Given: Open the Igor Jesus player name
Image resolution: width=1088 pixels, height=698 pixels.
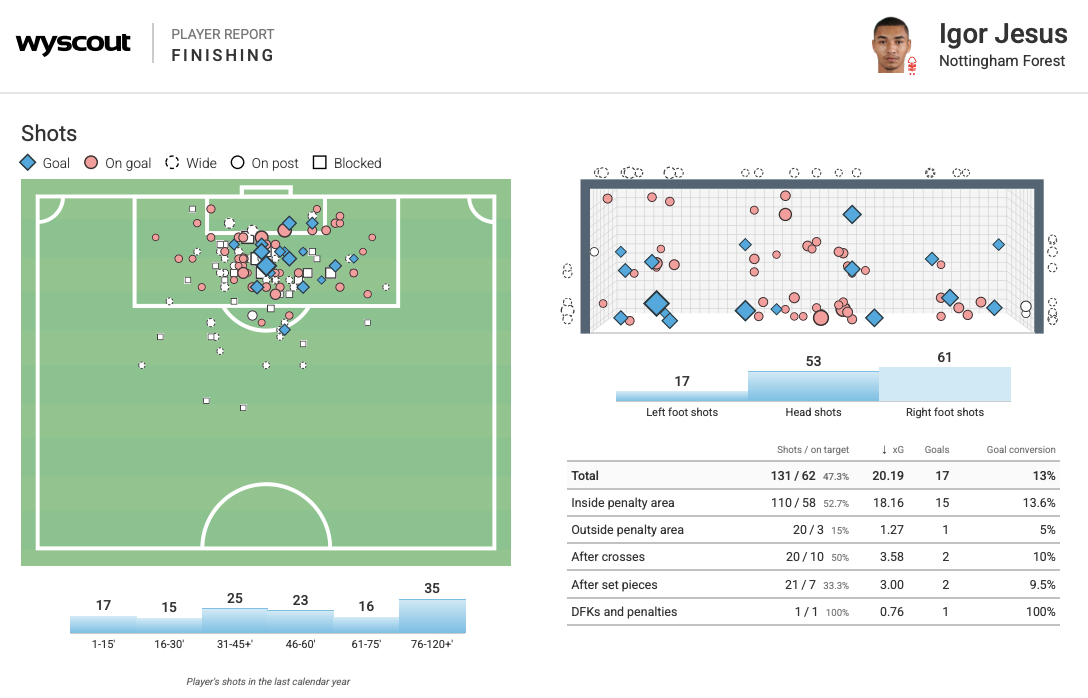Looking at the screenshot, I should click(1003, 34).
